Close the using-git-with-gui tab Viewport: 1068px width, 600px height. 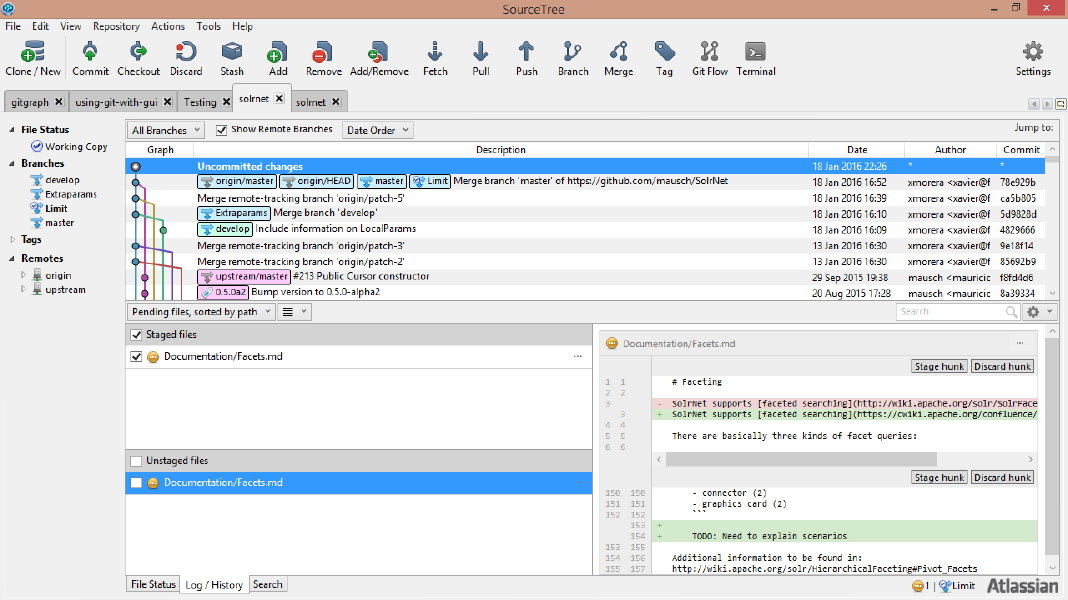[x=168, y=101]
